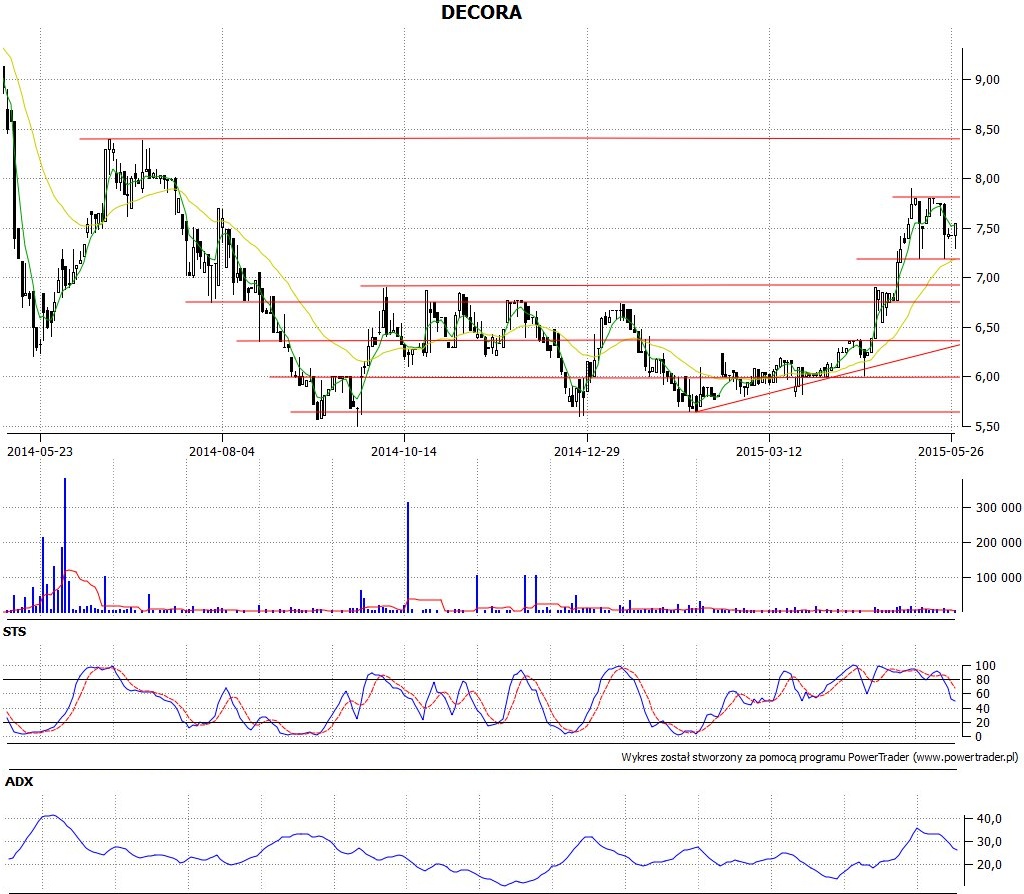Click the STS 80 scale label
Screen dimensions: 1024x894
pyautogui.click(x=982, y=680)
